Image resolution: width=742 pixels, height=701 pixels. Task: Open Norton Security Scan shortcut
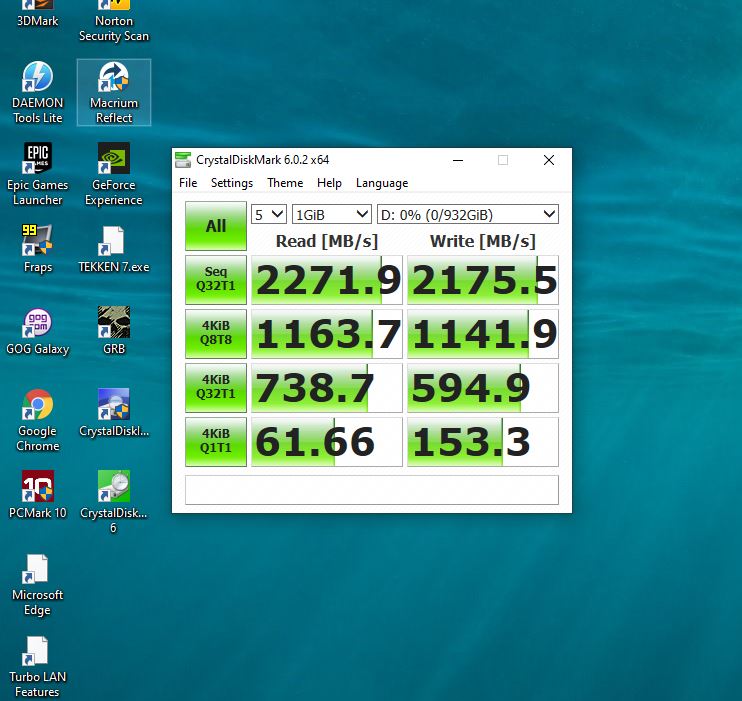click(114, 21)
